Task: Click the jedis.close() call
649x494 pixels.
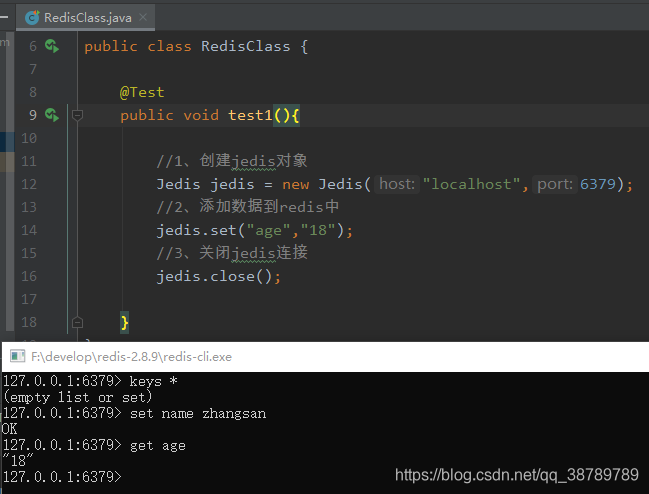Action: 219,276
